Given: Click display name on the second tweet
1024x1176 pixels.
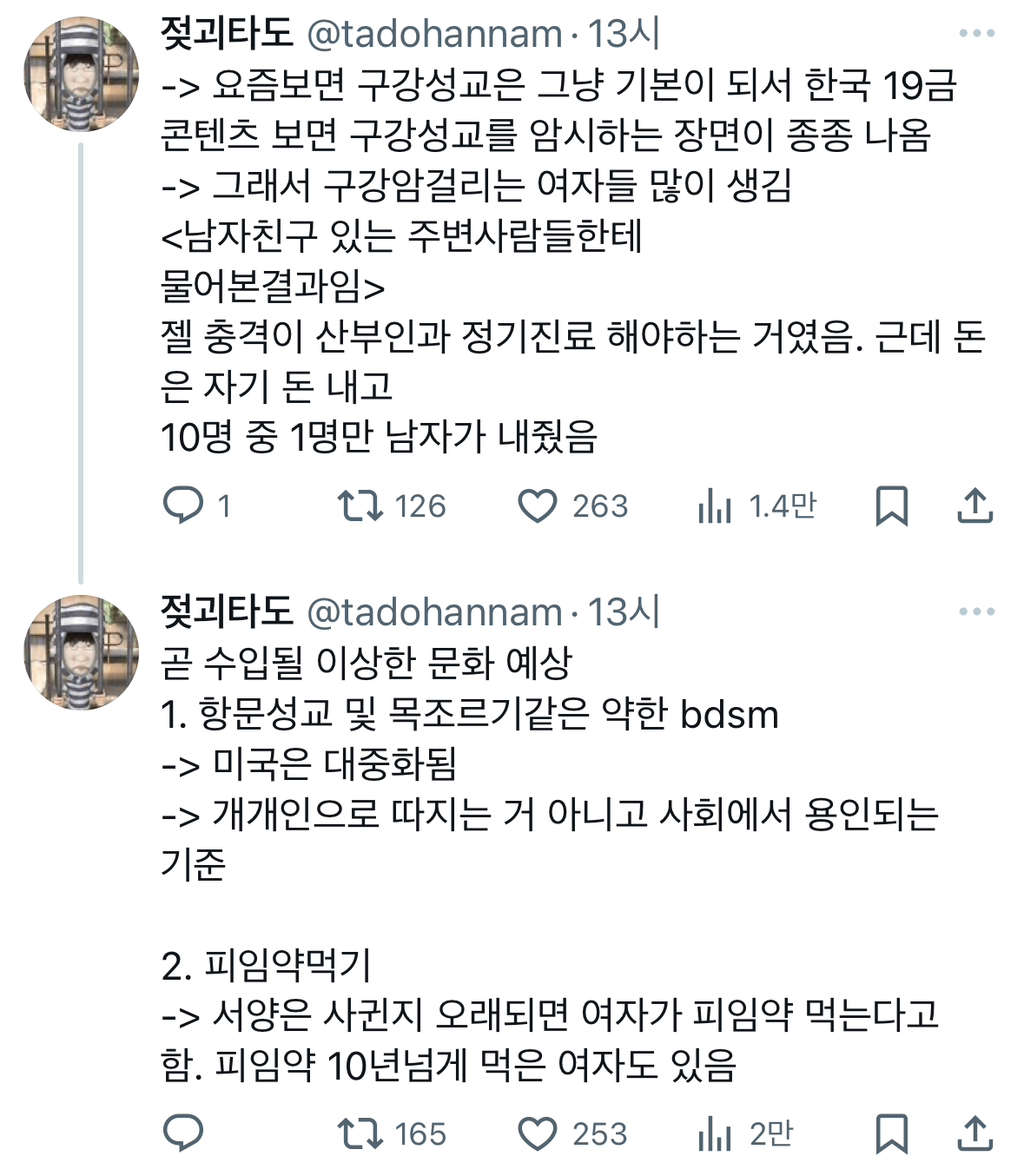Looking at the screenshot, I should point(227,612).
